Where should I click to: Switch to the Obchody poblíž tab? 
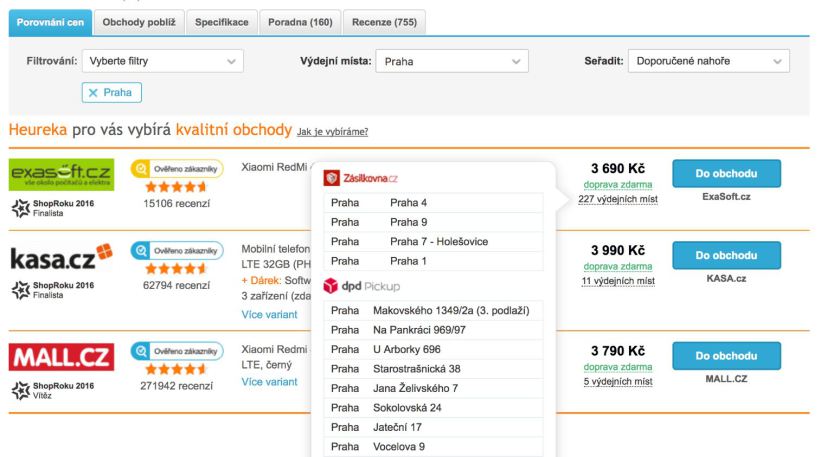pos(139,23)
